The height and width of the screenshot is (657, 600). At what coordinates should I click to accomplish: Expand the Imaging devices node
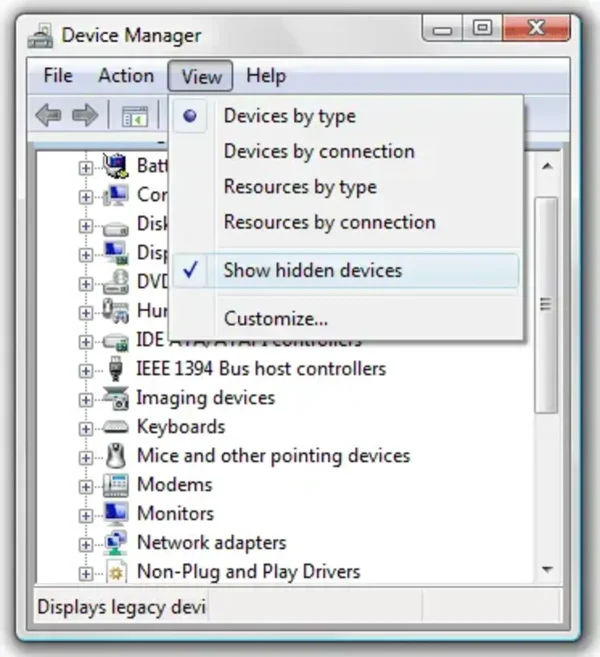coord(85,400)
